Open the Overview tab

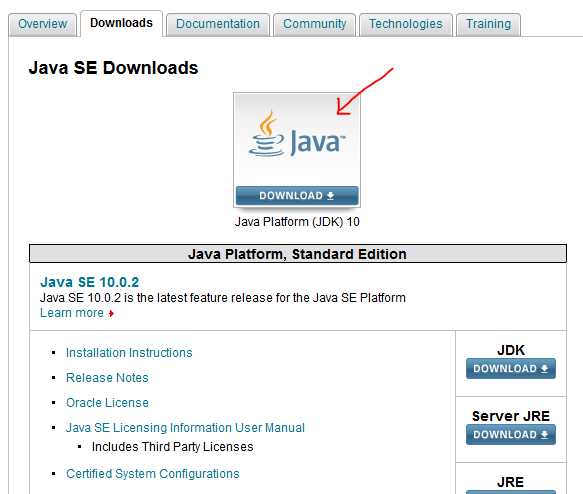click(42, 24)
